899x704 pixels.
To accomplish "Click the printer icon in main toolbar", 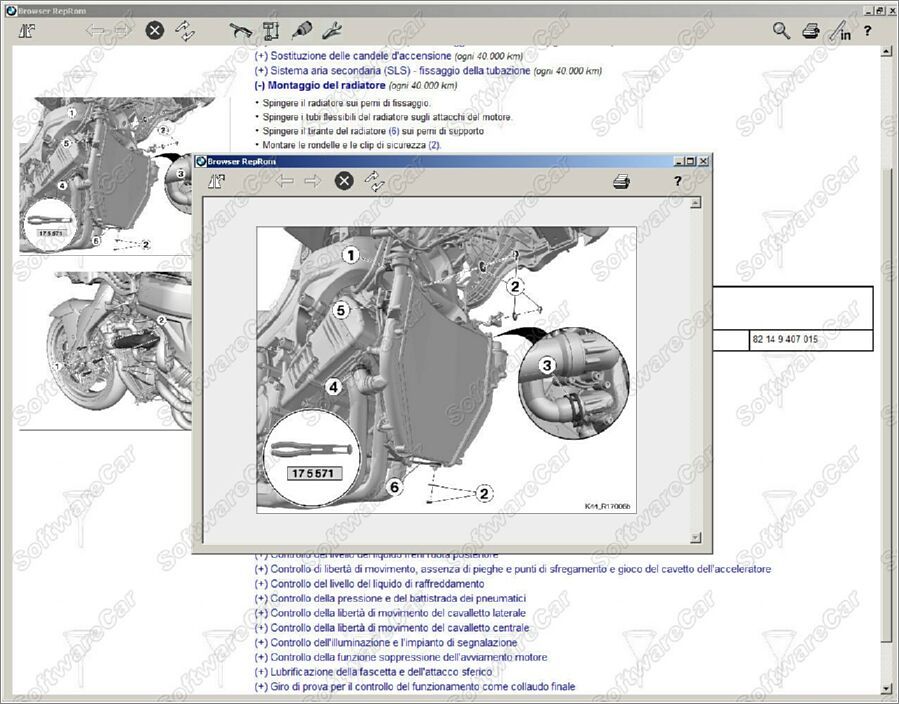I will [x=811, y=31].
